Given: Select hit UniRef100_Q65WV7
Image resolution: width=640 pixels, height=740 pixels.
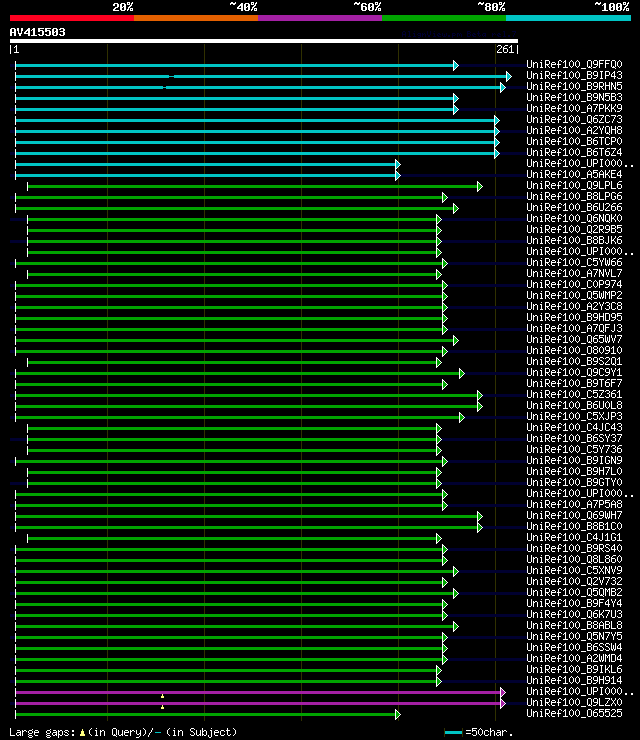Looking at the screenshot, I should 574,339.
